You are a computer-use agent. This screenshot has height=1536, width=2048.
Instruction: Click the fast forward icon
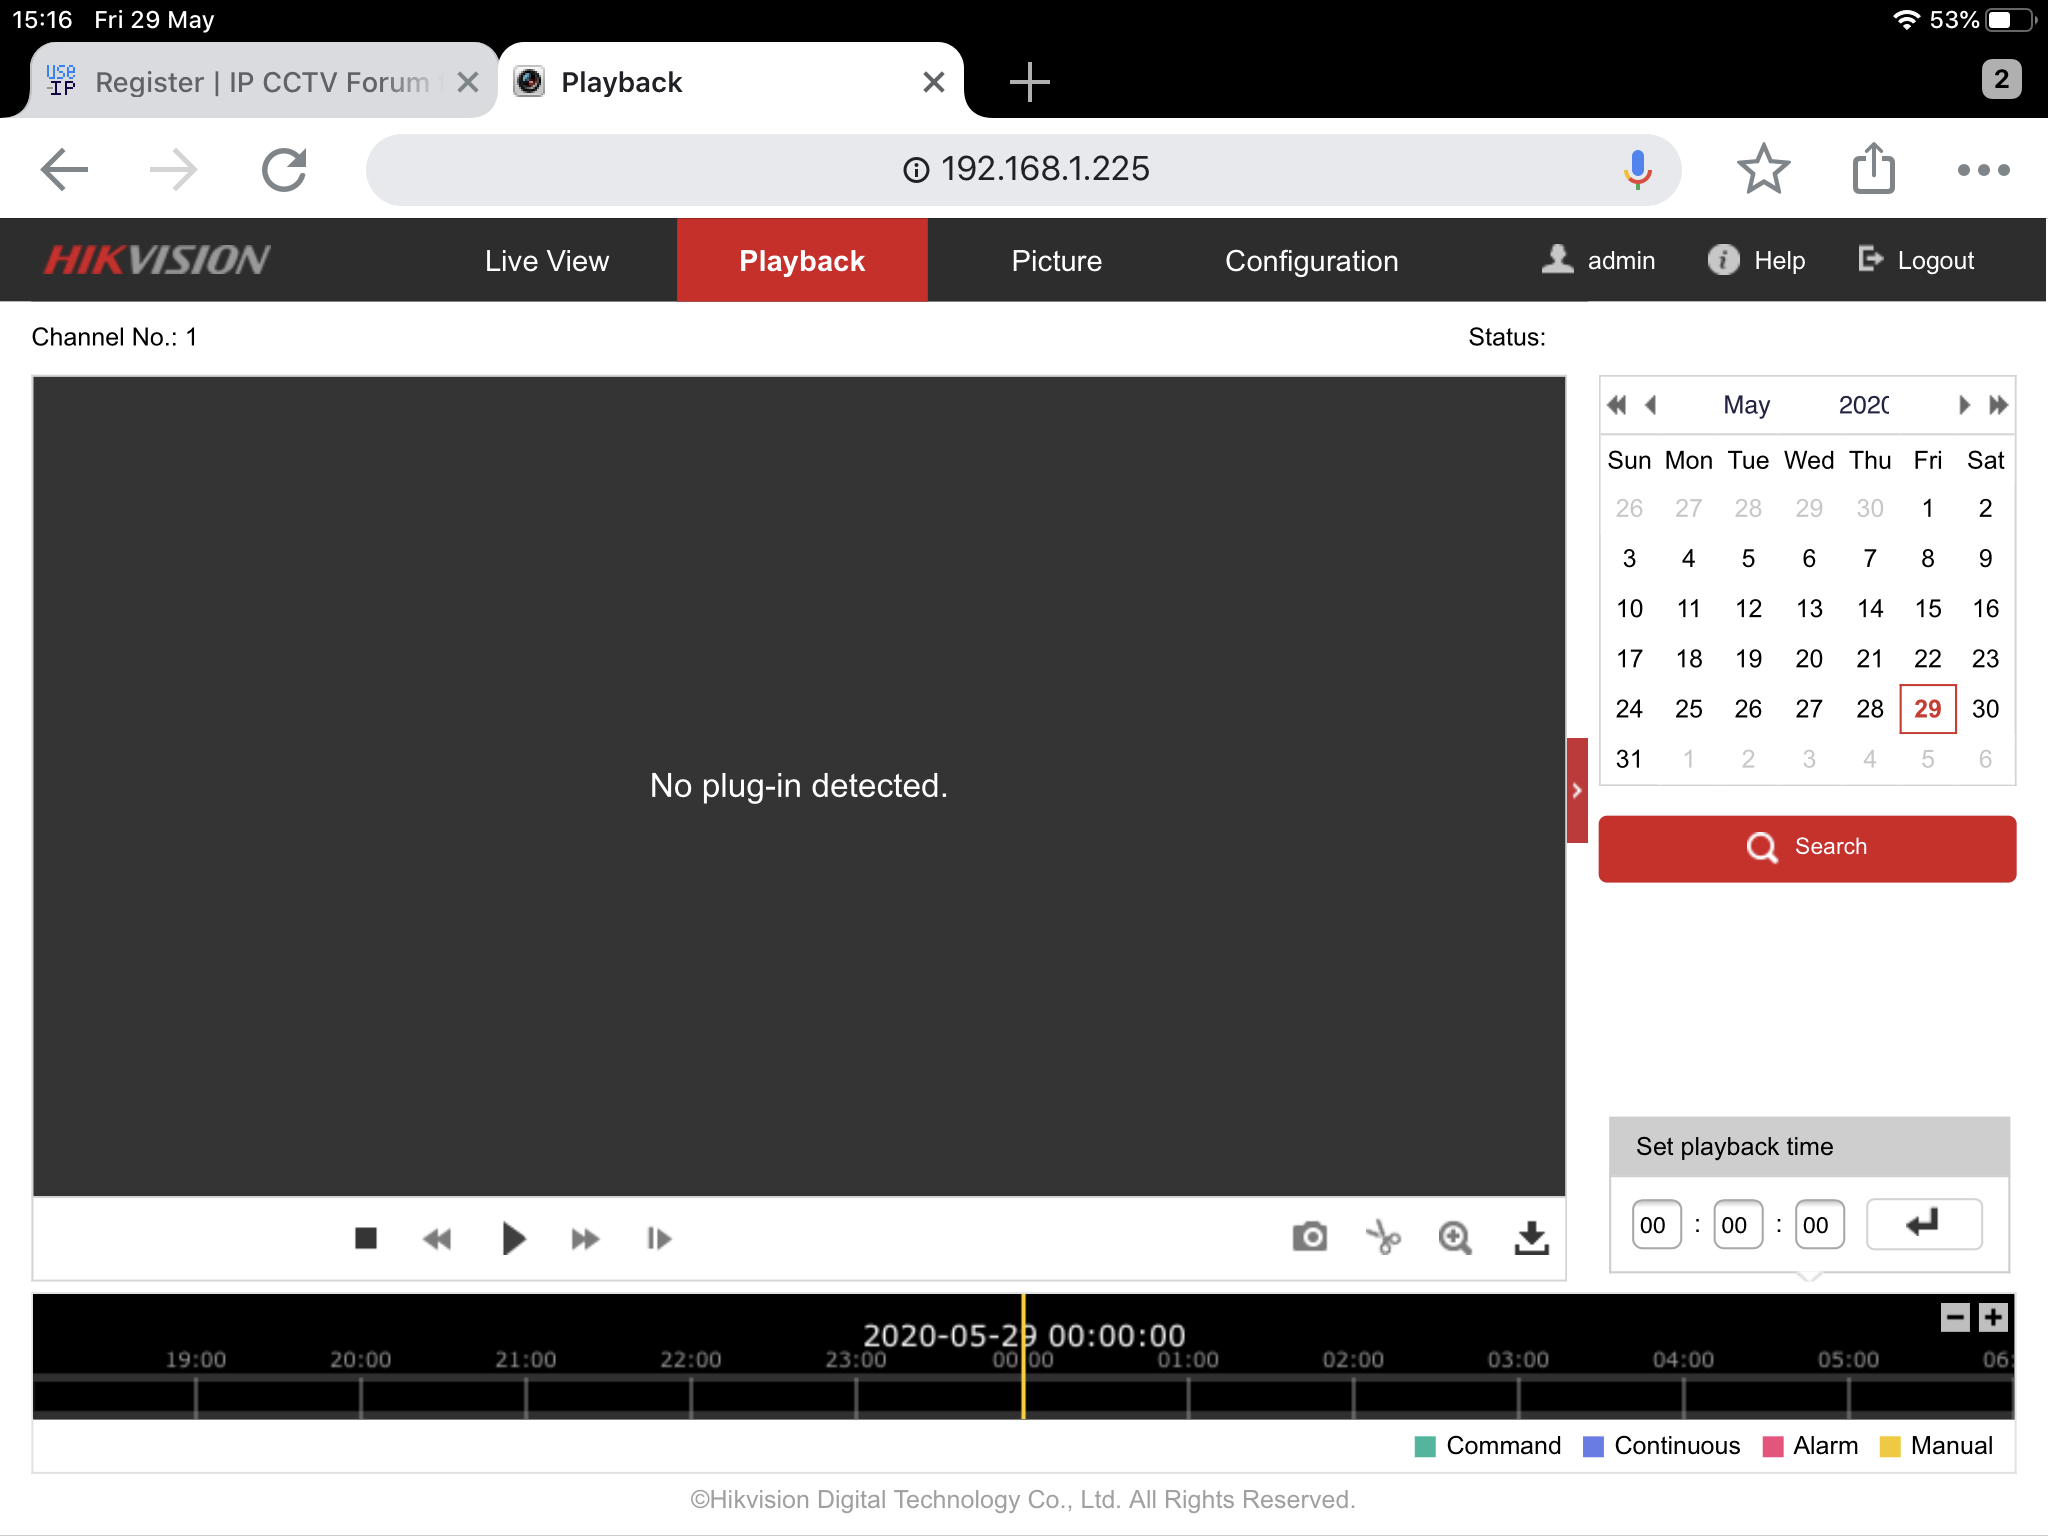585,1239
